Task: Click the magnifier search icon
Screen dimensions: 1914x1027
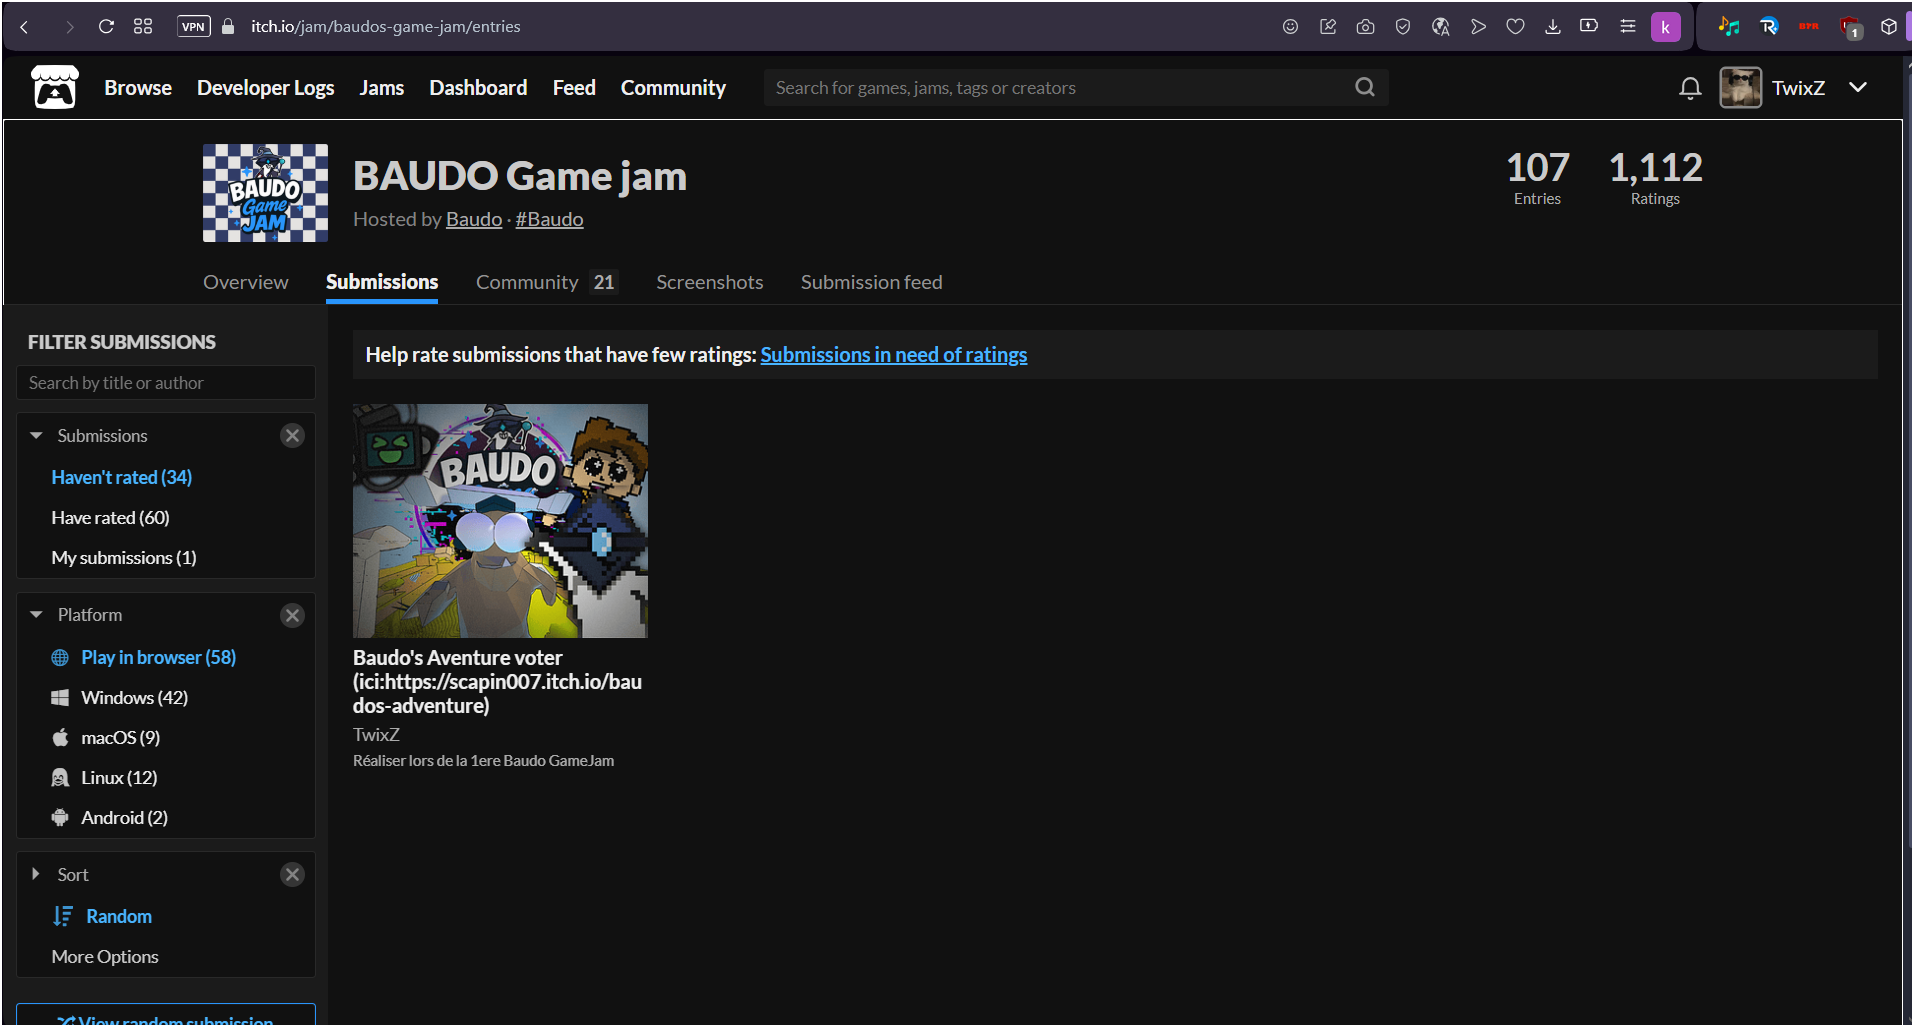Action: (x=1365, y=87)
